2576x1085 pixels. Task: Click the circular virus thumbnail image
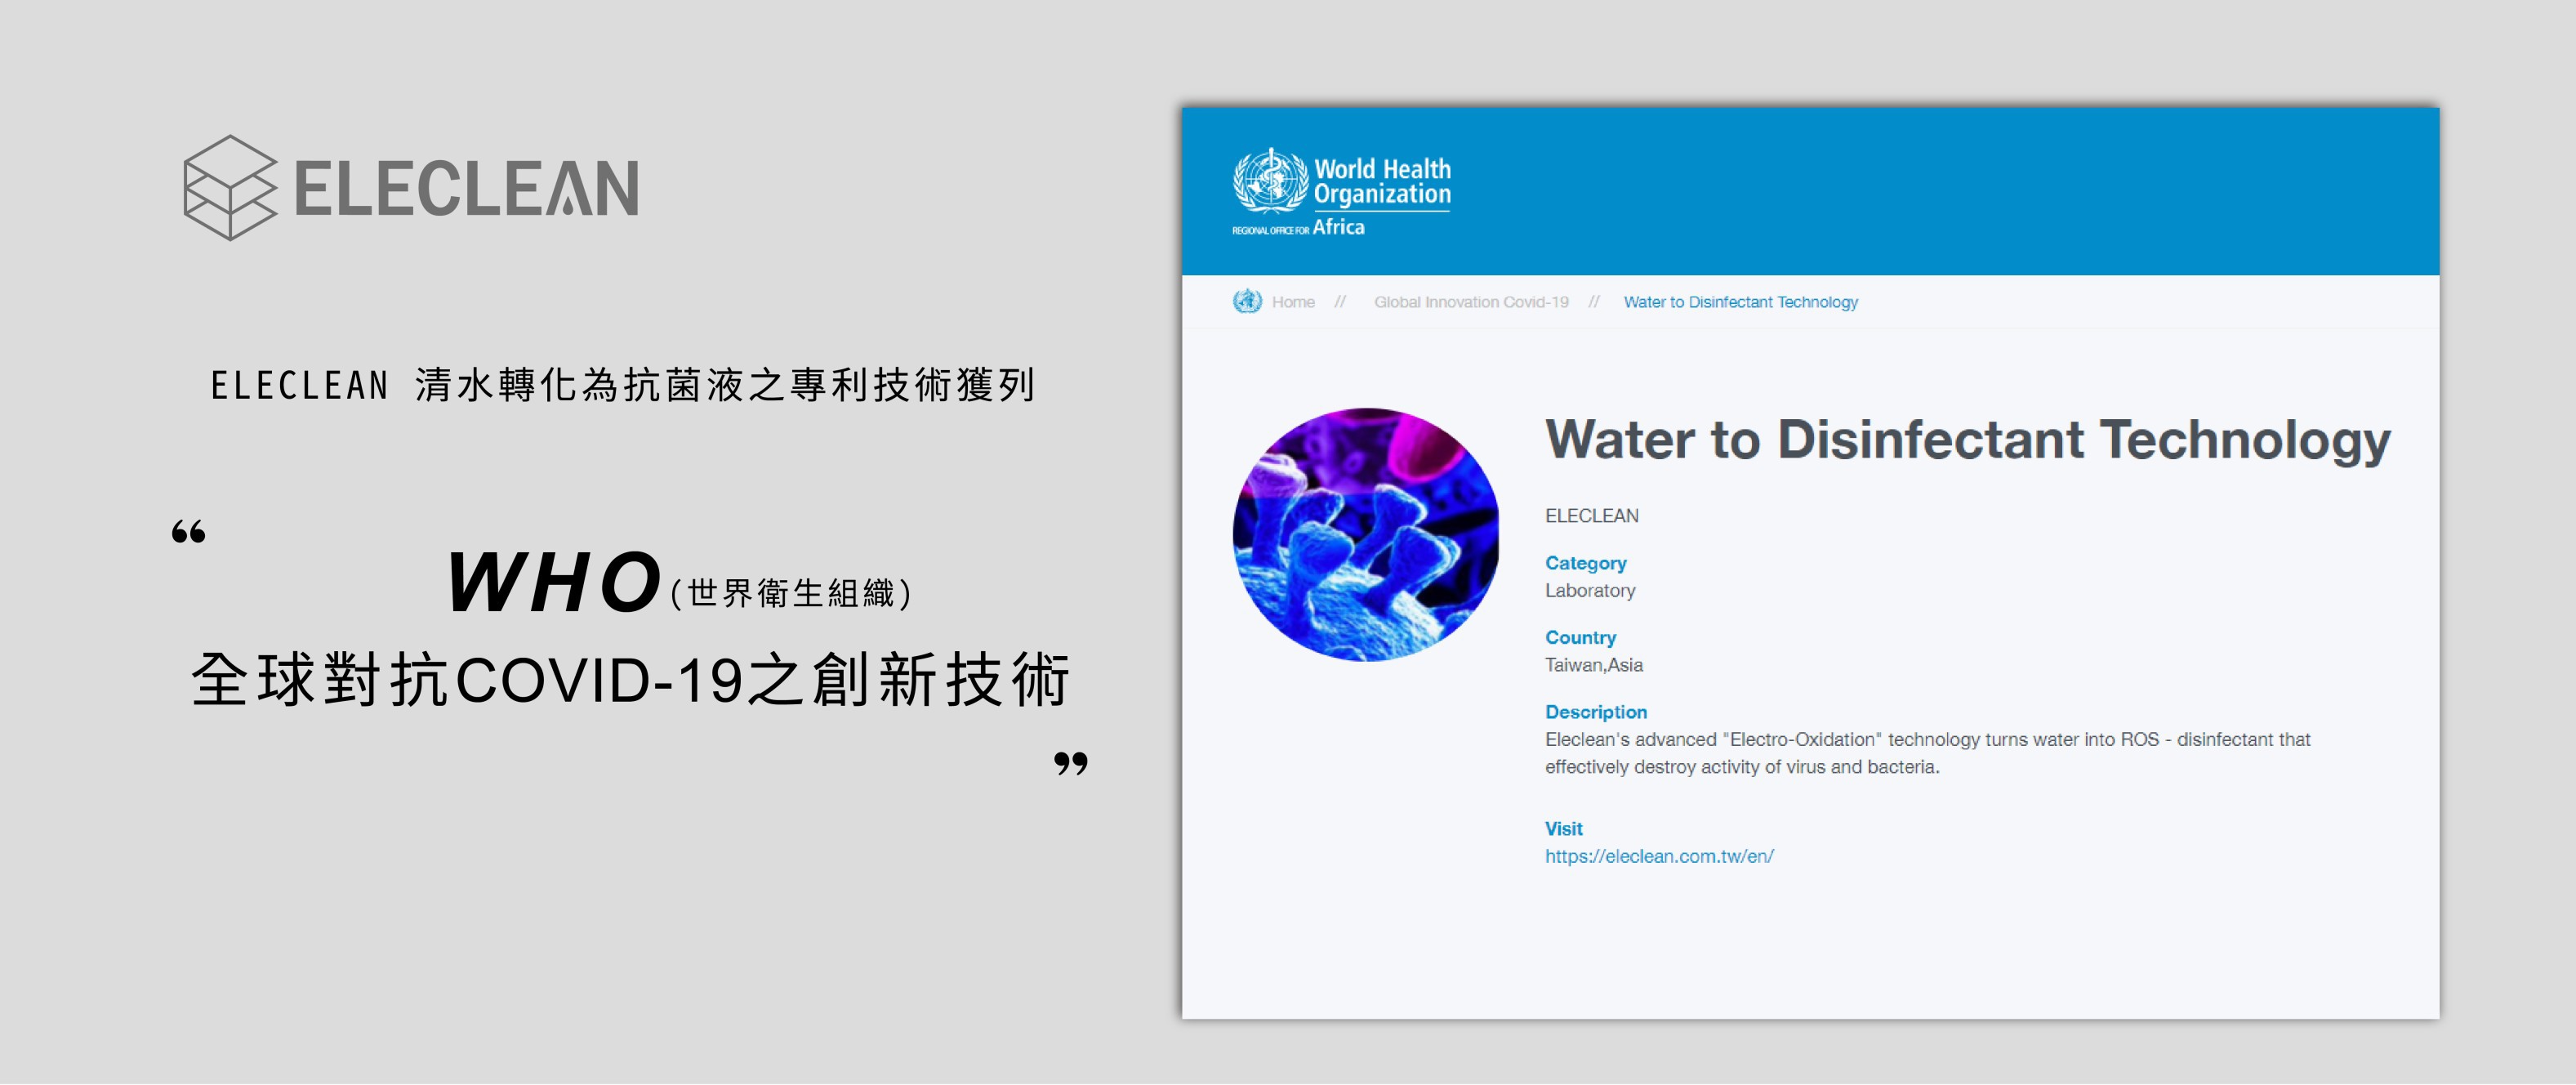1366,534
